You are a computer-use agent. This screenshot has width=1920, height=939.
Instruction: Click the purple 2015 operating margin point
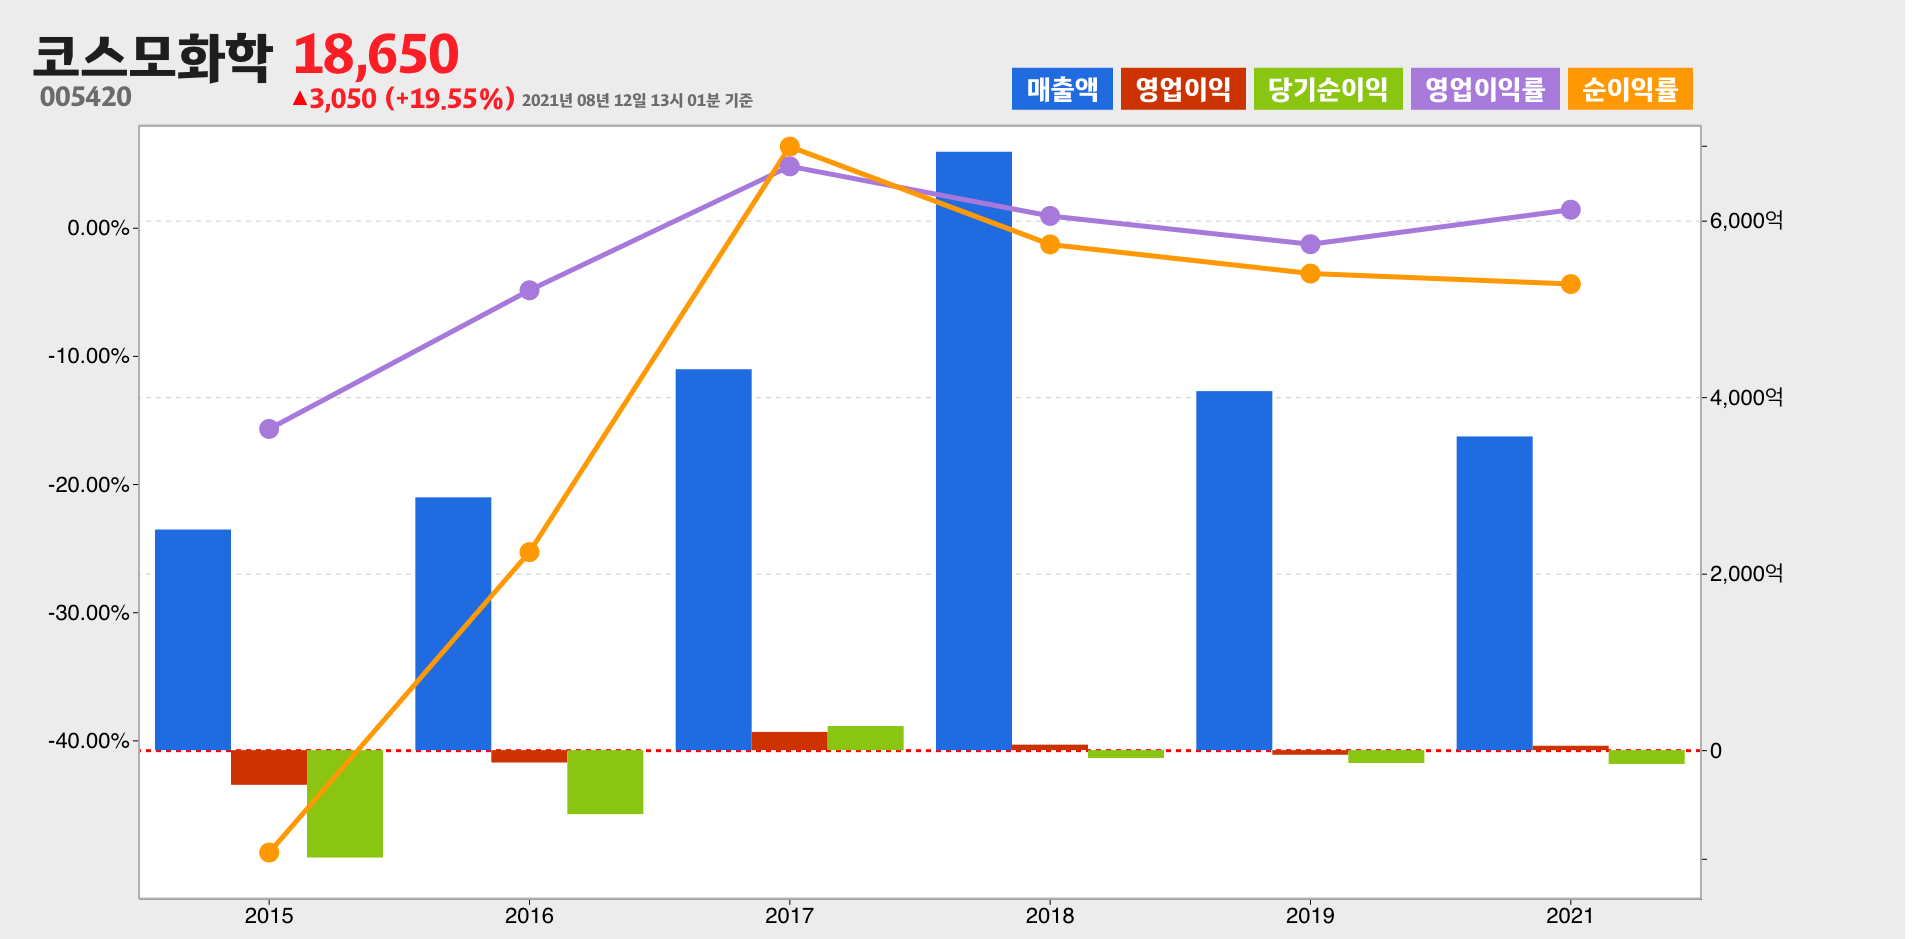269,429
